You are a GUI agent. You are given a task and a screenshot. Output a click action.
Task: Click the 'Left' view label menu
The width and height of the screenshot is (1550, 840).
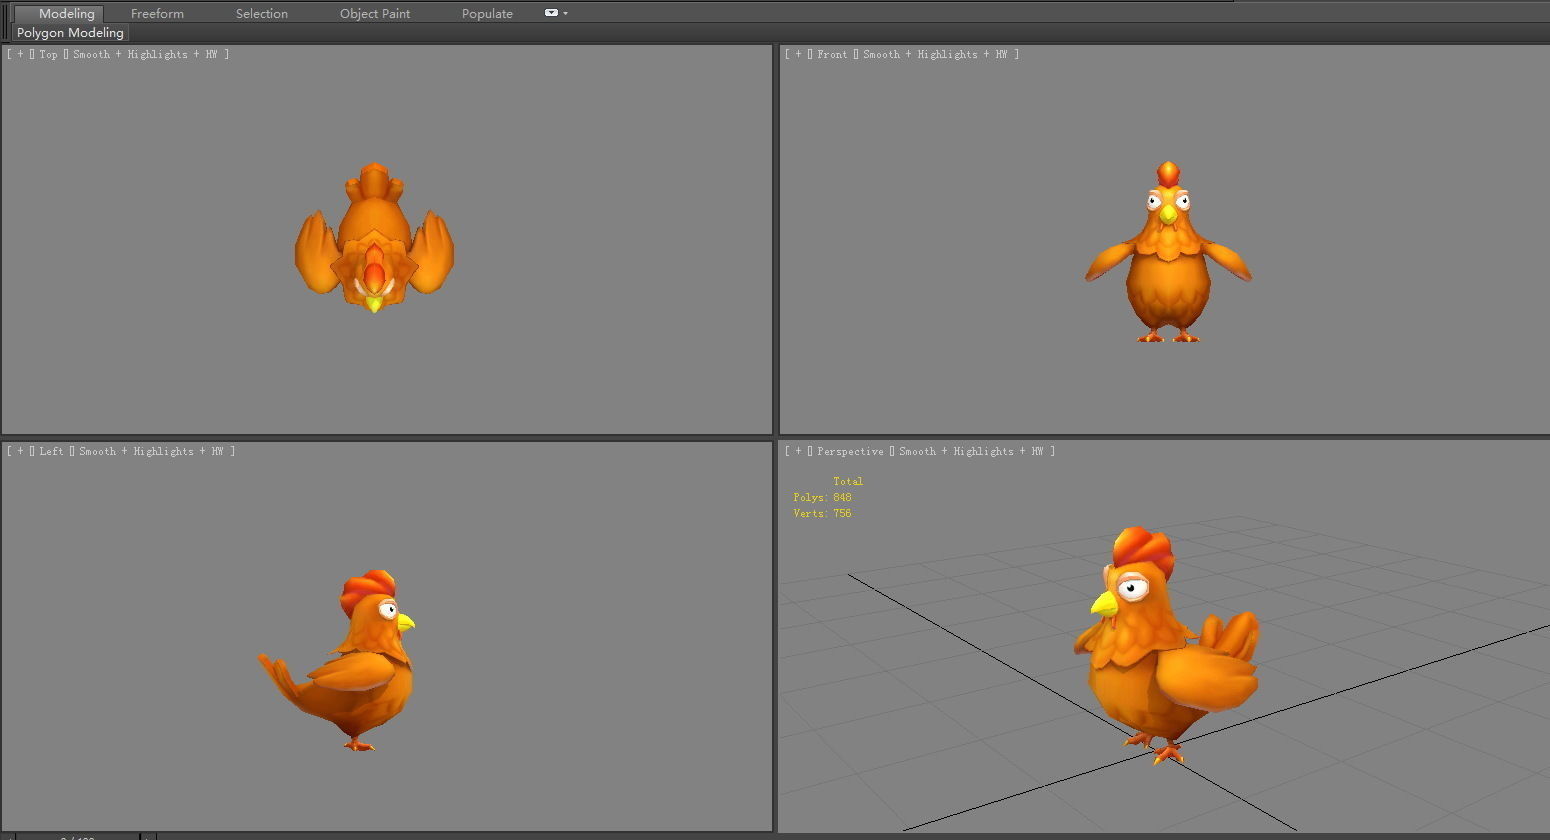pyautogui.click(x=51, y=451)
